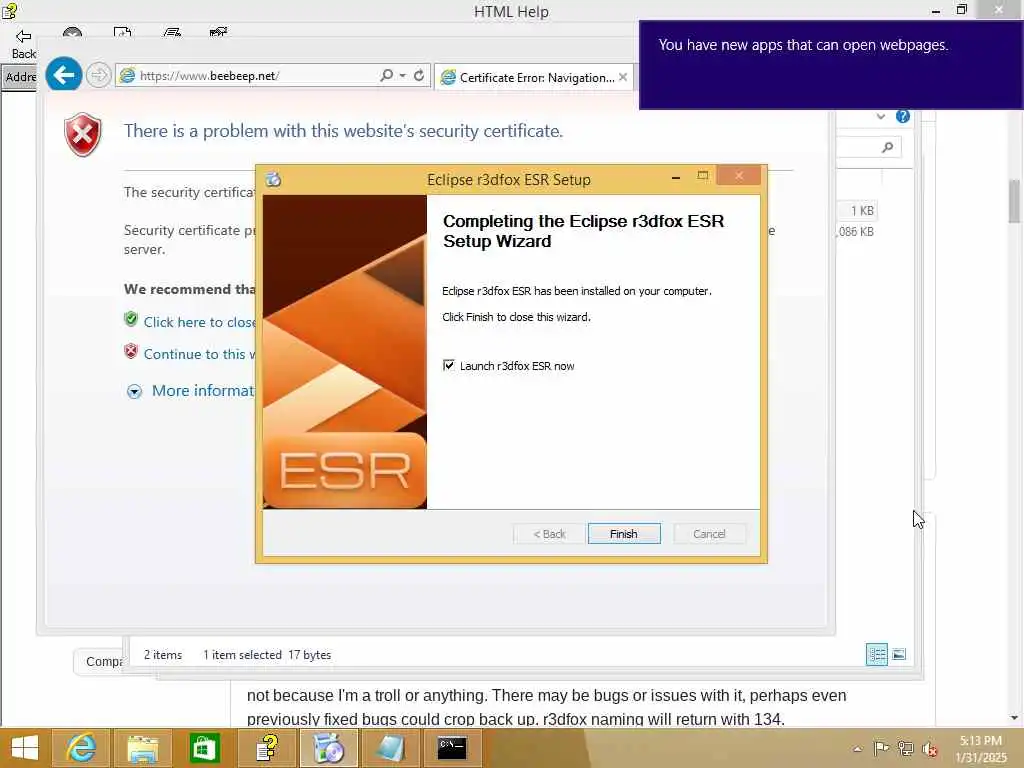Click the muted volume tray icon

(x=929, y=749)
